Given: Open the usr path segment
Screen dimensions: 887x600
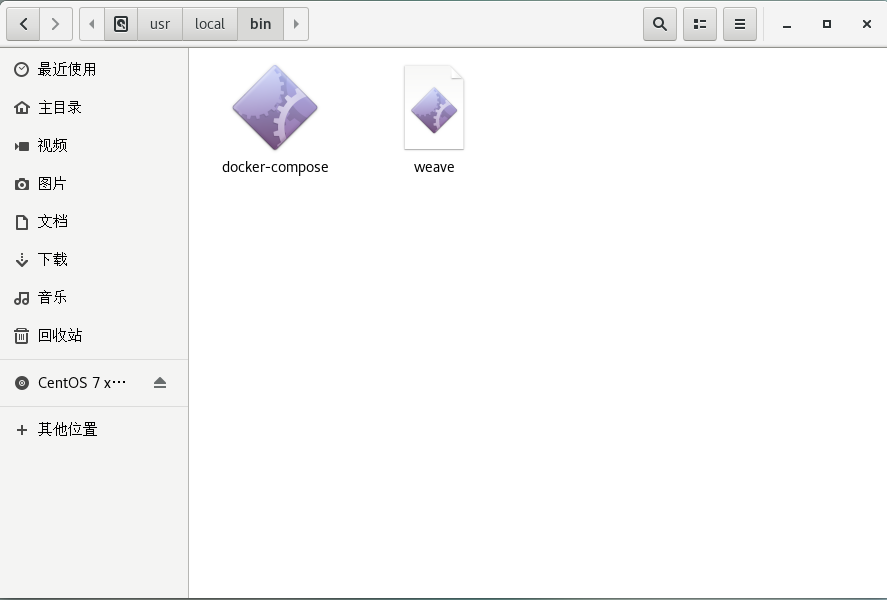Looking at the screenshot, I should point(160,24).
